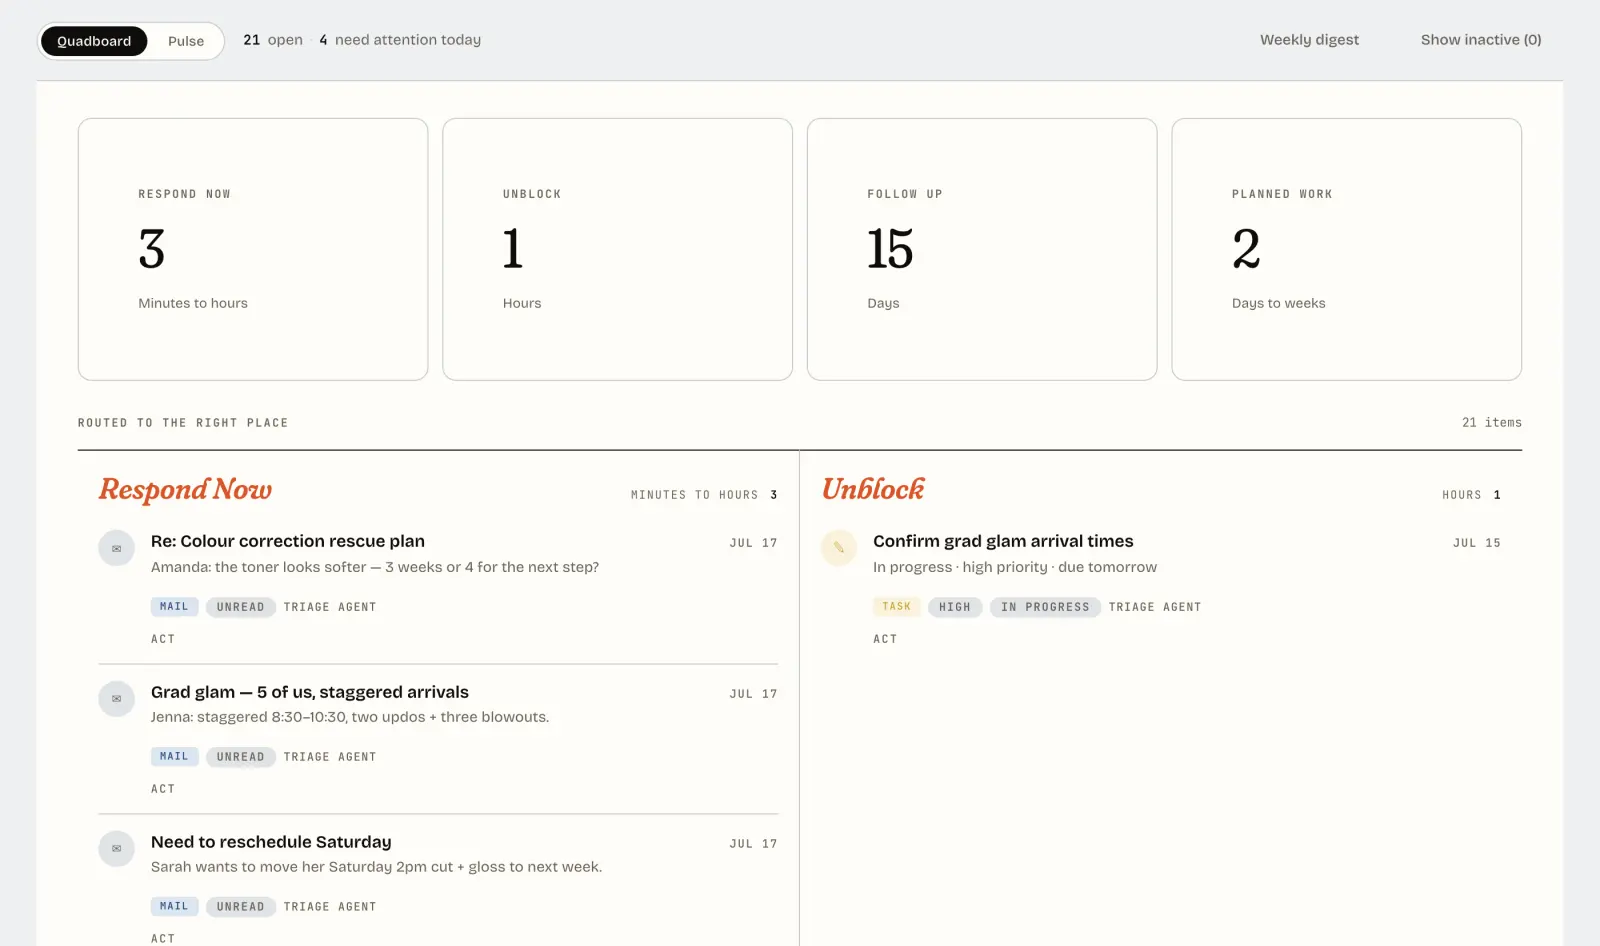Click the TASK tag on Confirm grad glam

(x=897, y=606)
